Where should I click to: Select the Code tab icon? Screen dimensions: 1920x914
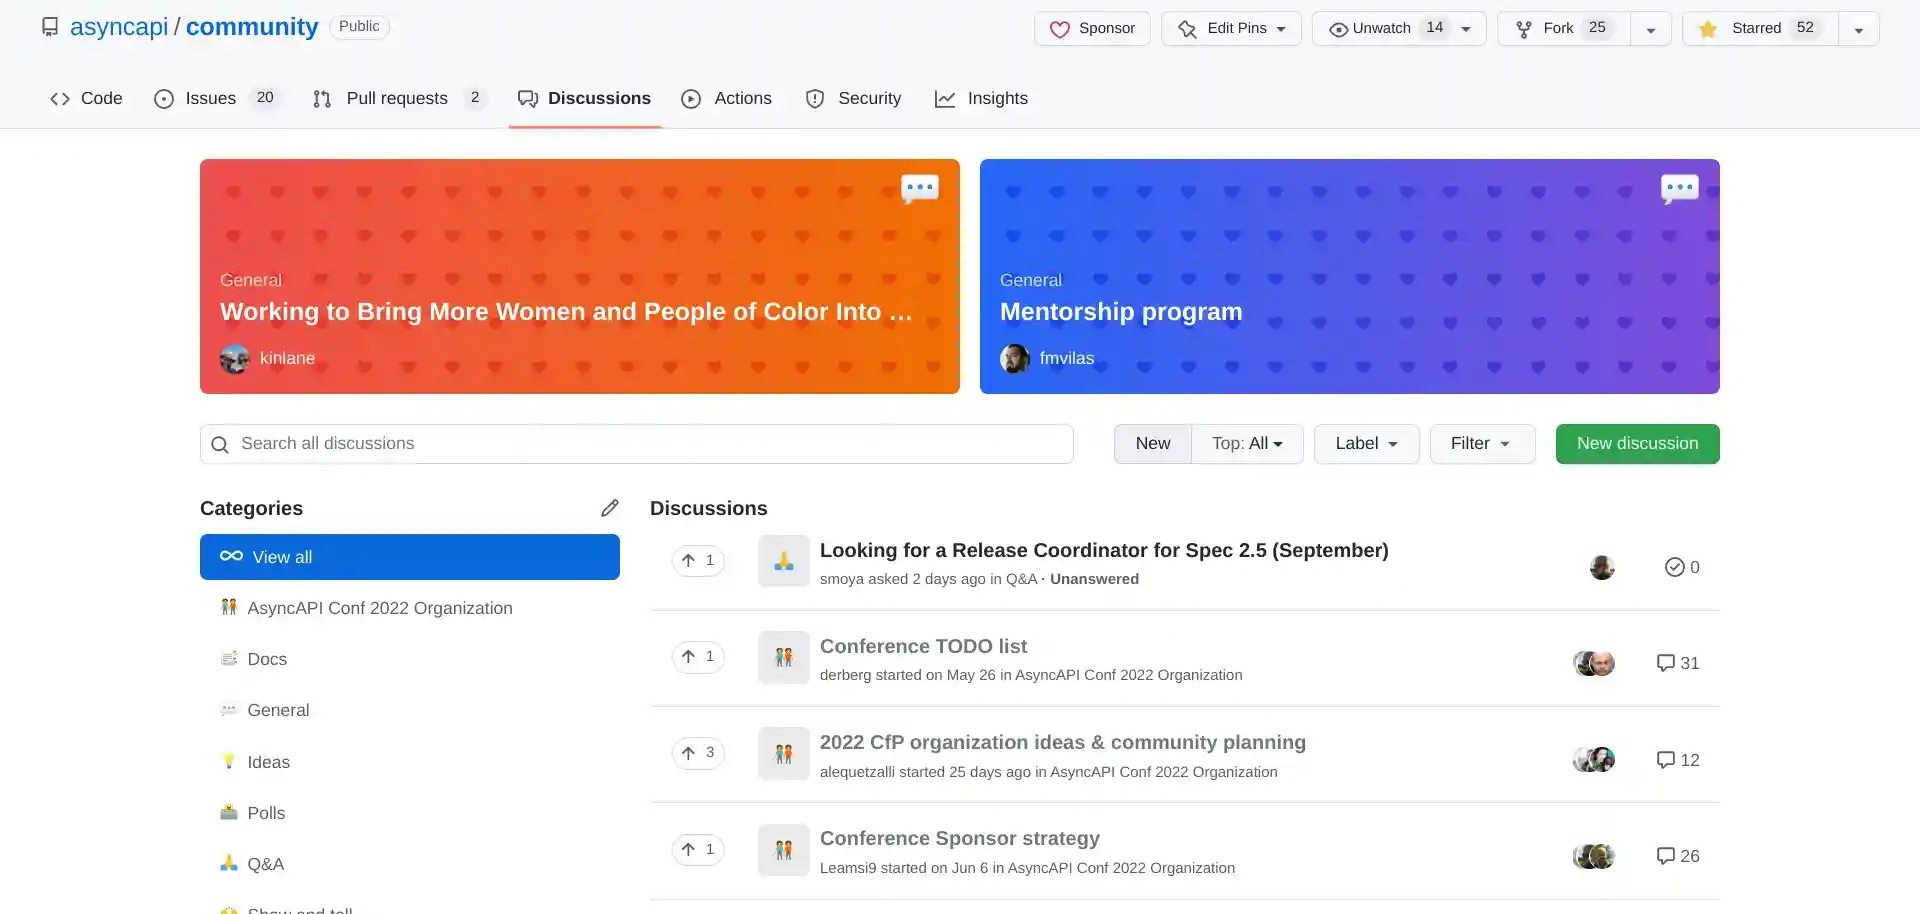point(60,98)
